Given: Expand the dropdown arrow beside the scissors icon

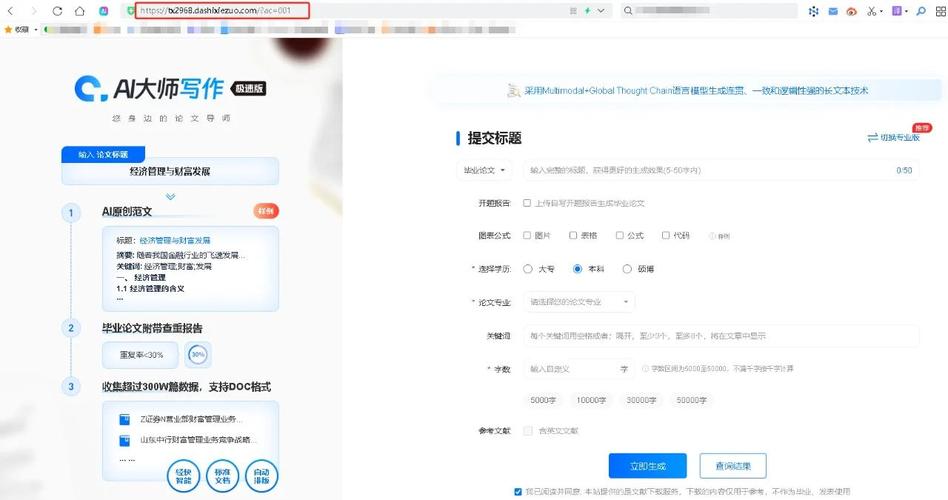Looking at the screenshot, I should (x=881, y=11).
